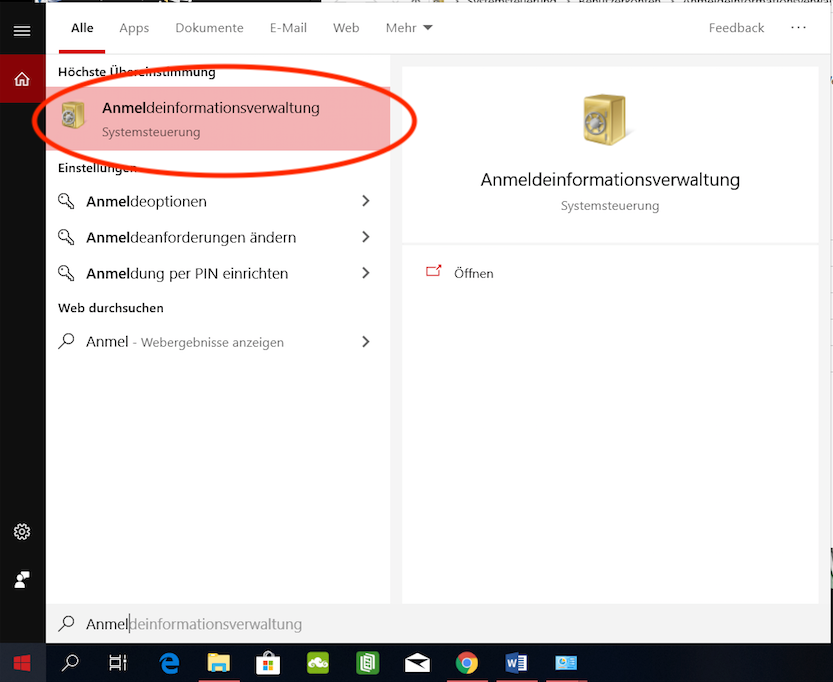
Task: Open the Settings gear in the sidebar
Action: [x=22, y=532]
